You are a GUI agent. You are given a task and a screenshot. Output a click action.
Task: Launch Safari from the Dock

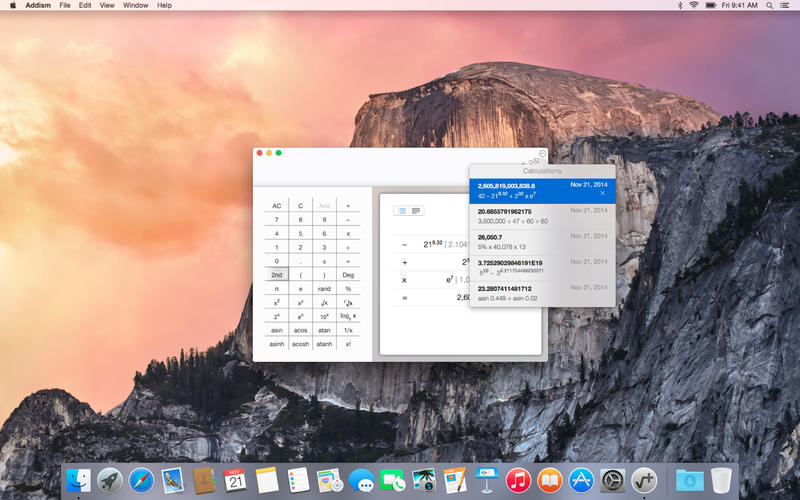click(141, 481)
